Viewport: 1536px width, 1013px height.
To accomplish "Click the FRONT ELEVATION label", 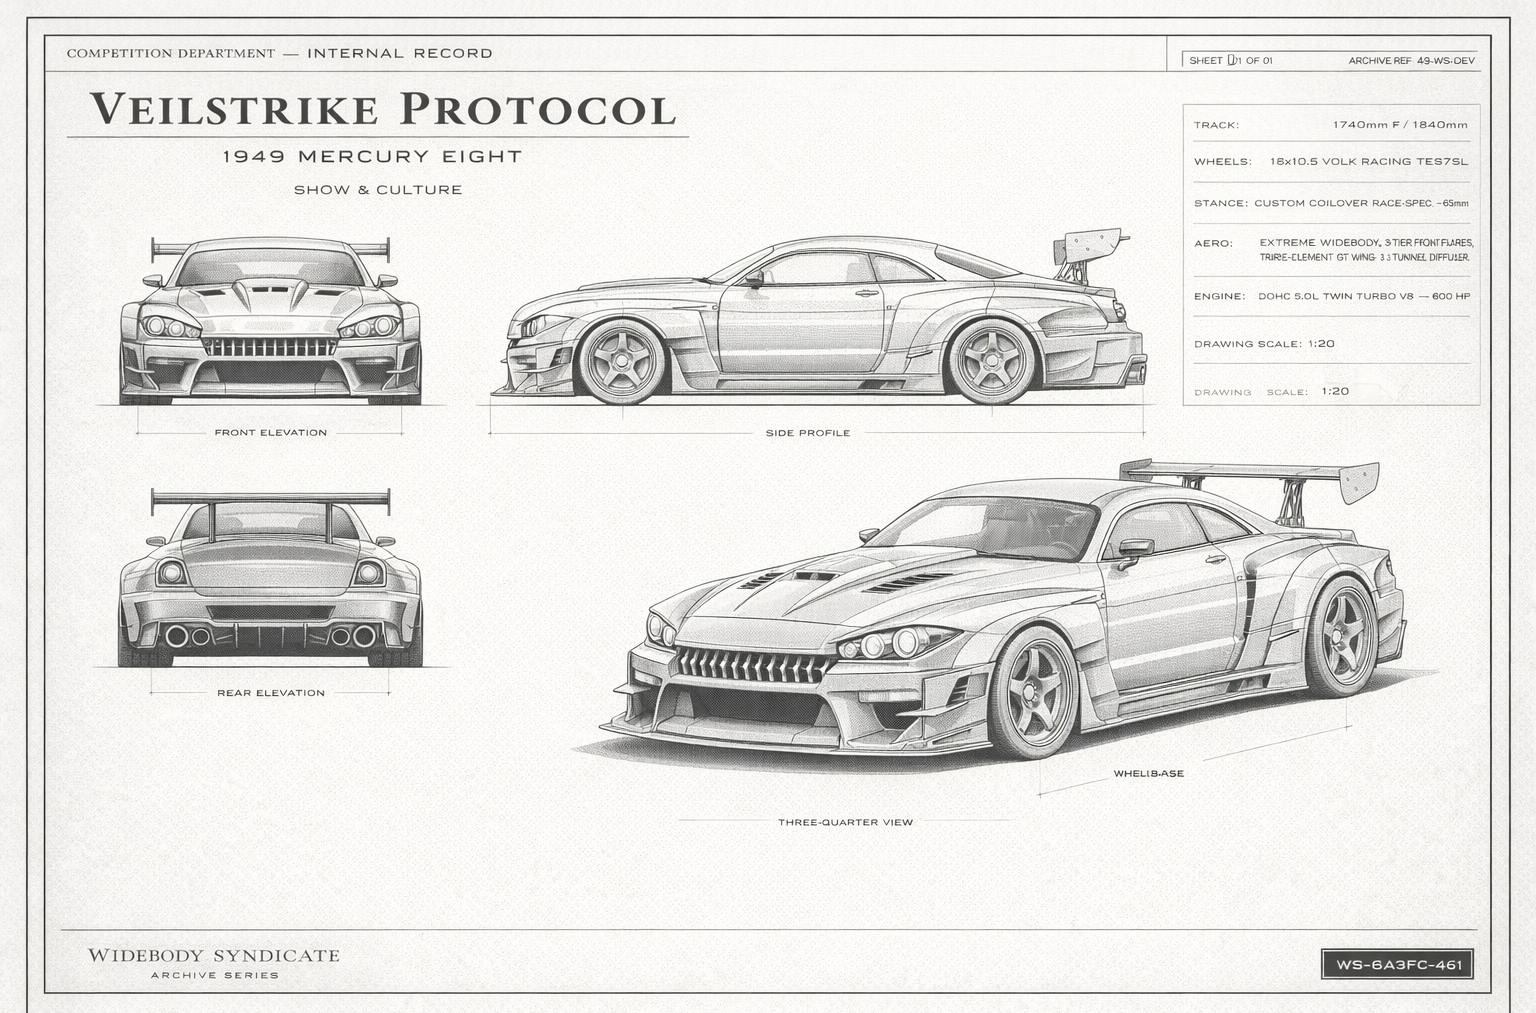I will [271, 433].
